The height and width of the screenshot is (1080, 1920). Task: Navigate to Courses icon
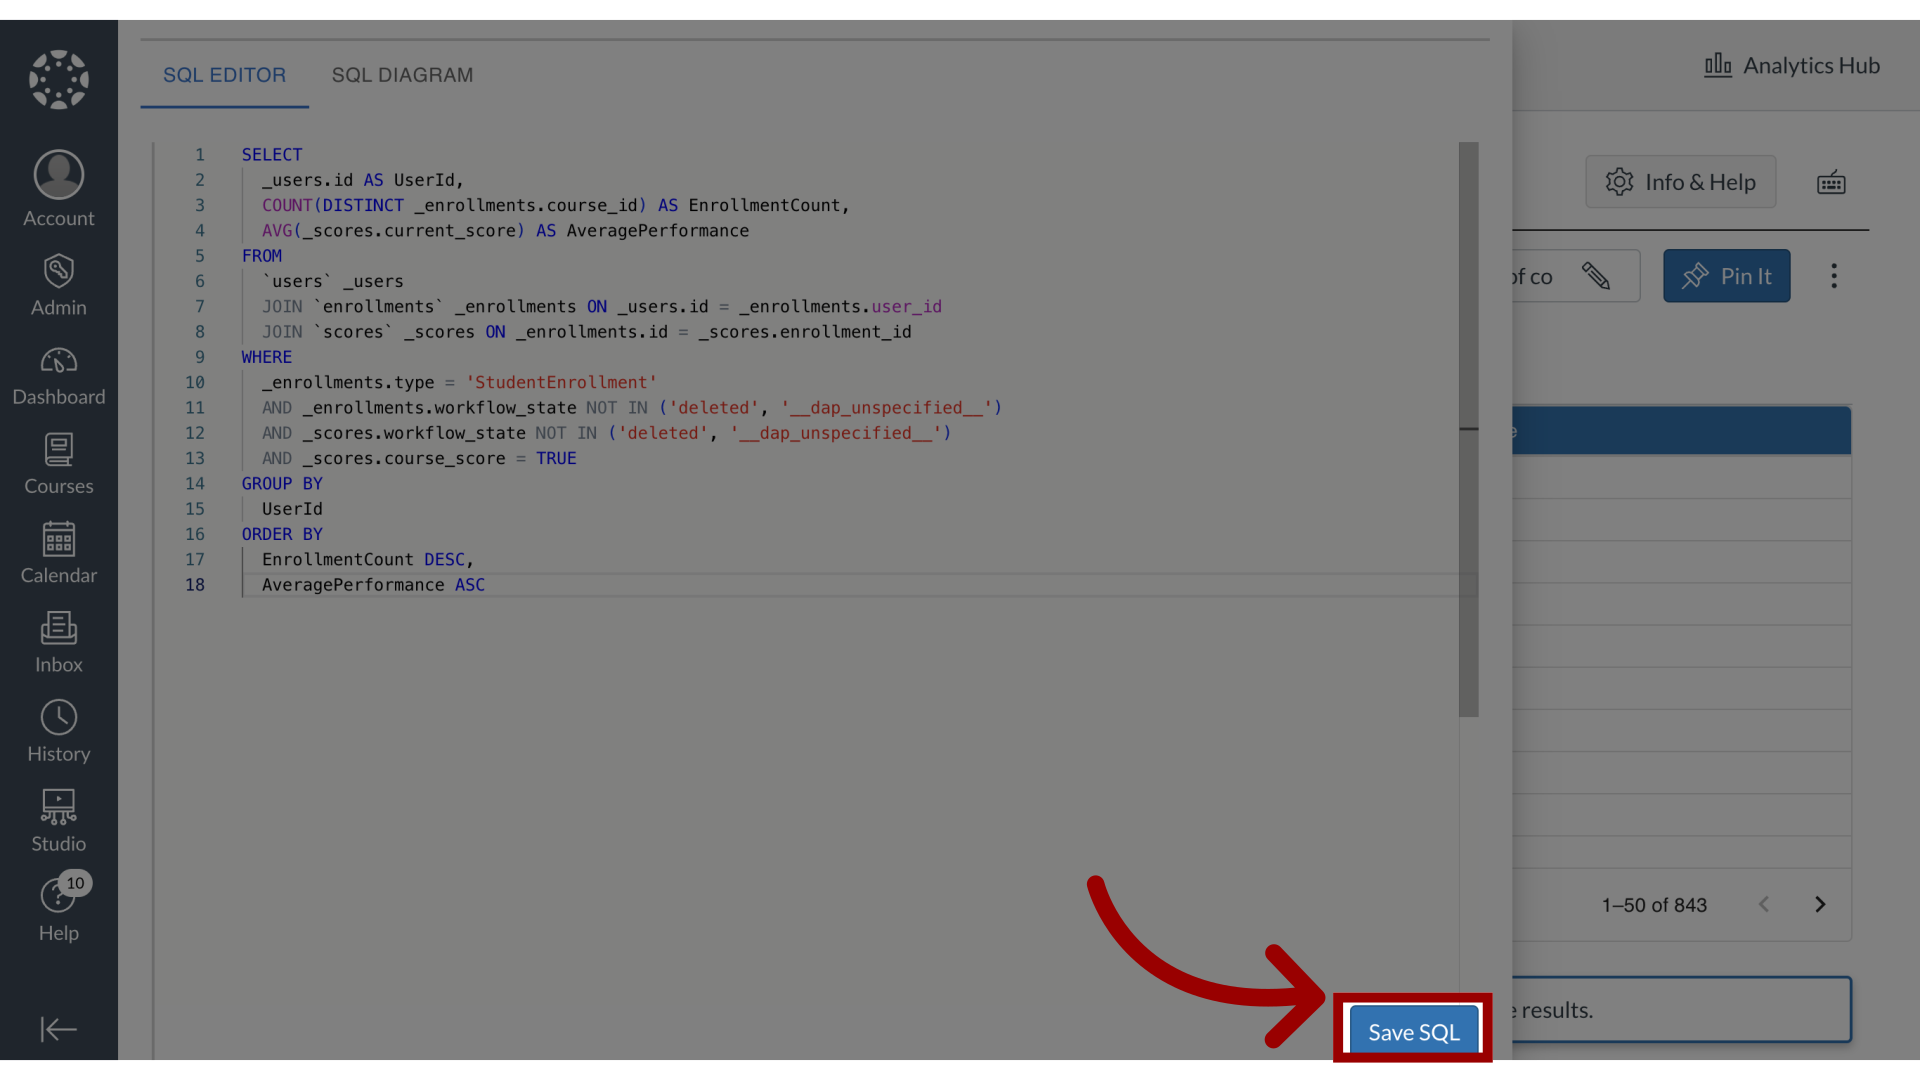[58, 462]
